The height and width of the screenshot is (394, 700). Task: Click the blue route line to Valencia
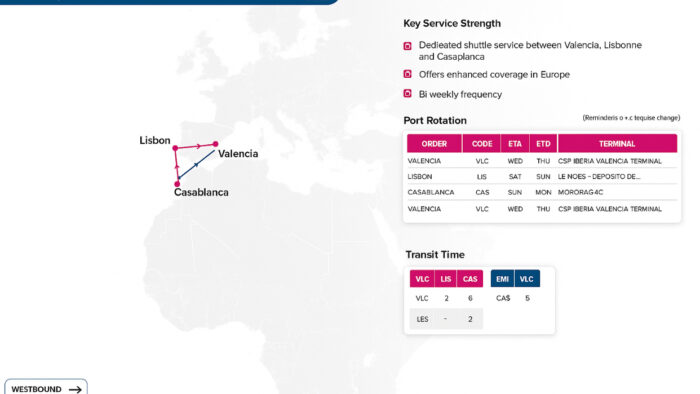tap(197, 164)
